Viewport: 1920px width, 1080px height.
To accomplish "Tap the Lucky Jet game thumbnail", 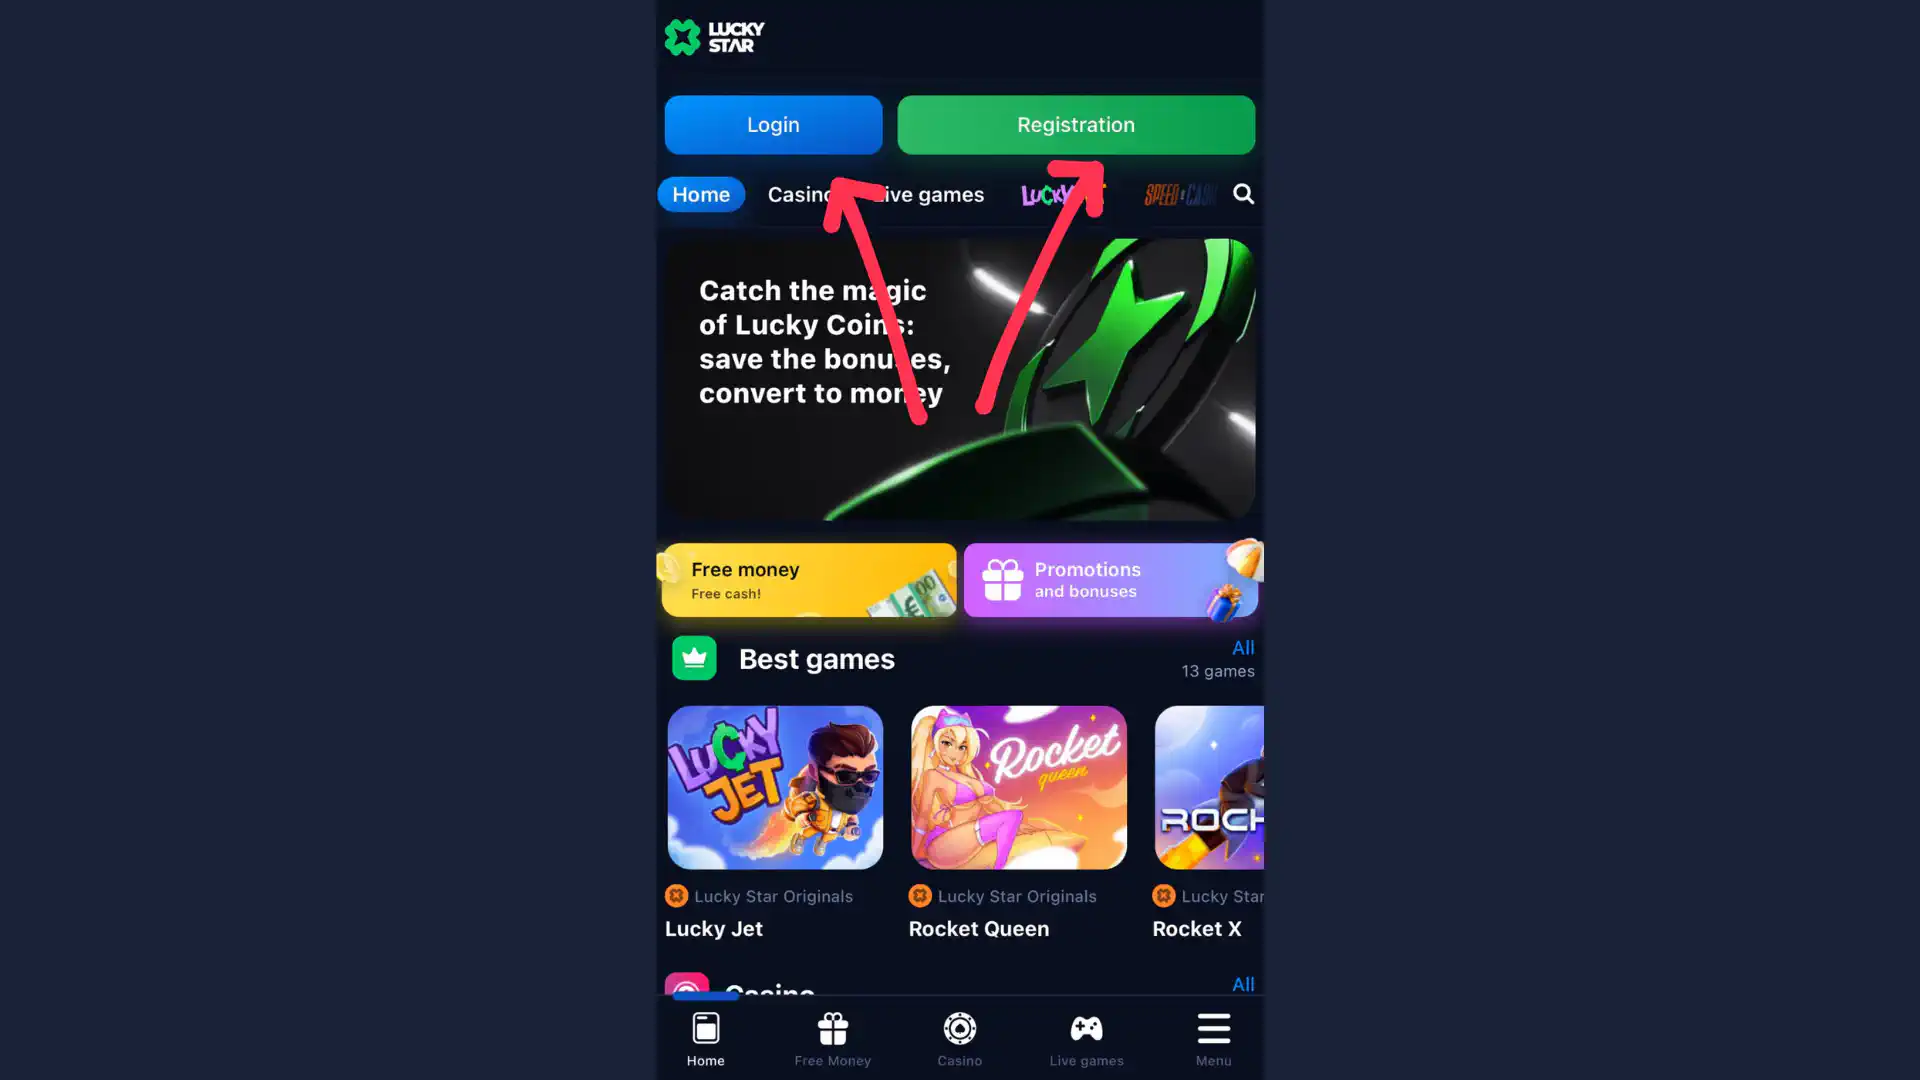I will pyautogui.click(x=774, y=787).
